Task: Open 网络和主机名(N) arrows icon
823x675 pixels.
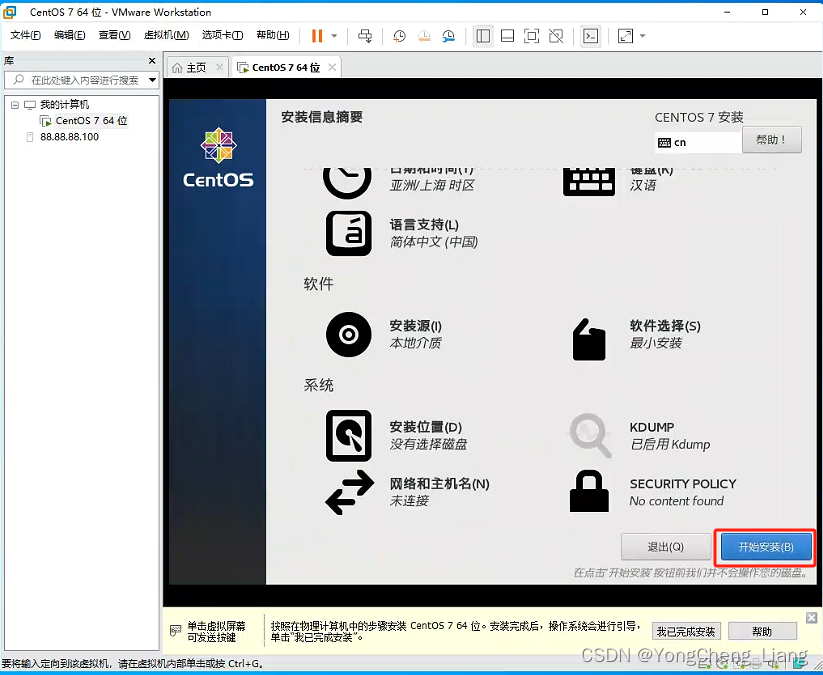Action: (350, 492)
